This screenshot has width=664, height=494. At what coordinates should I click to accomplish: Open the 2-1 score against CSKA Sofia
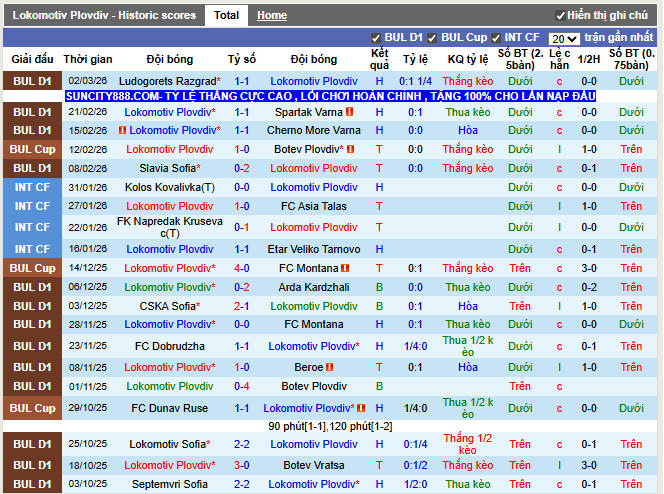tap(242, 306)
